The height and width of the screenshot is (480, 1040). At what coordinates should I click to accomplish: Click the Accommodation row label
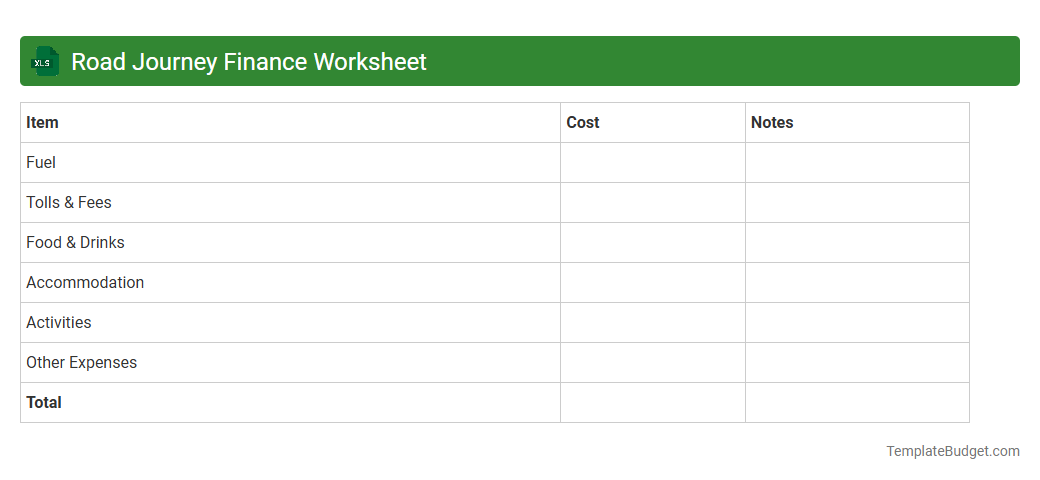point(85,282)
